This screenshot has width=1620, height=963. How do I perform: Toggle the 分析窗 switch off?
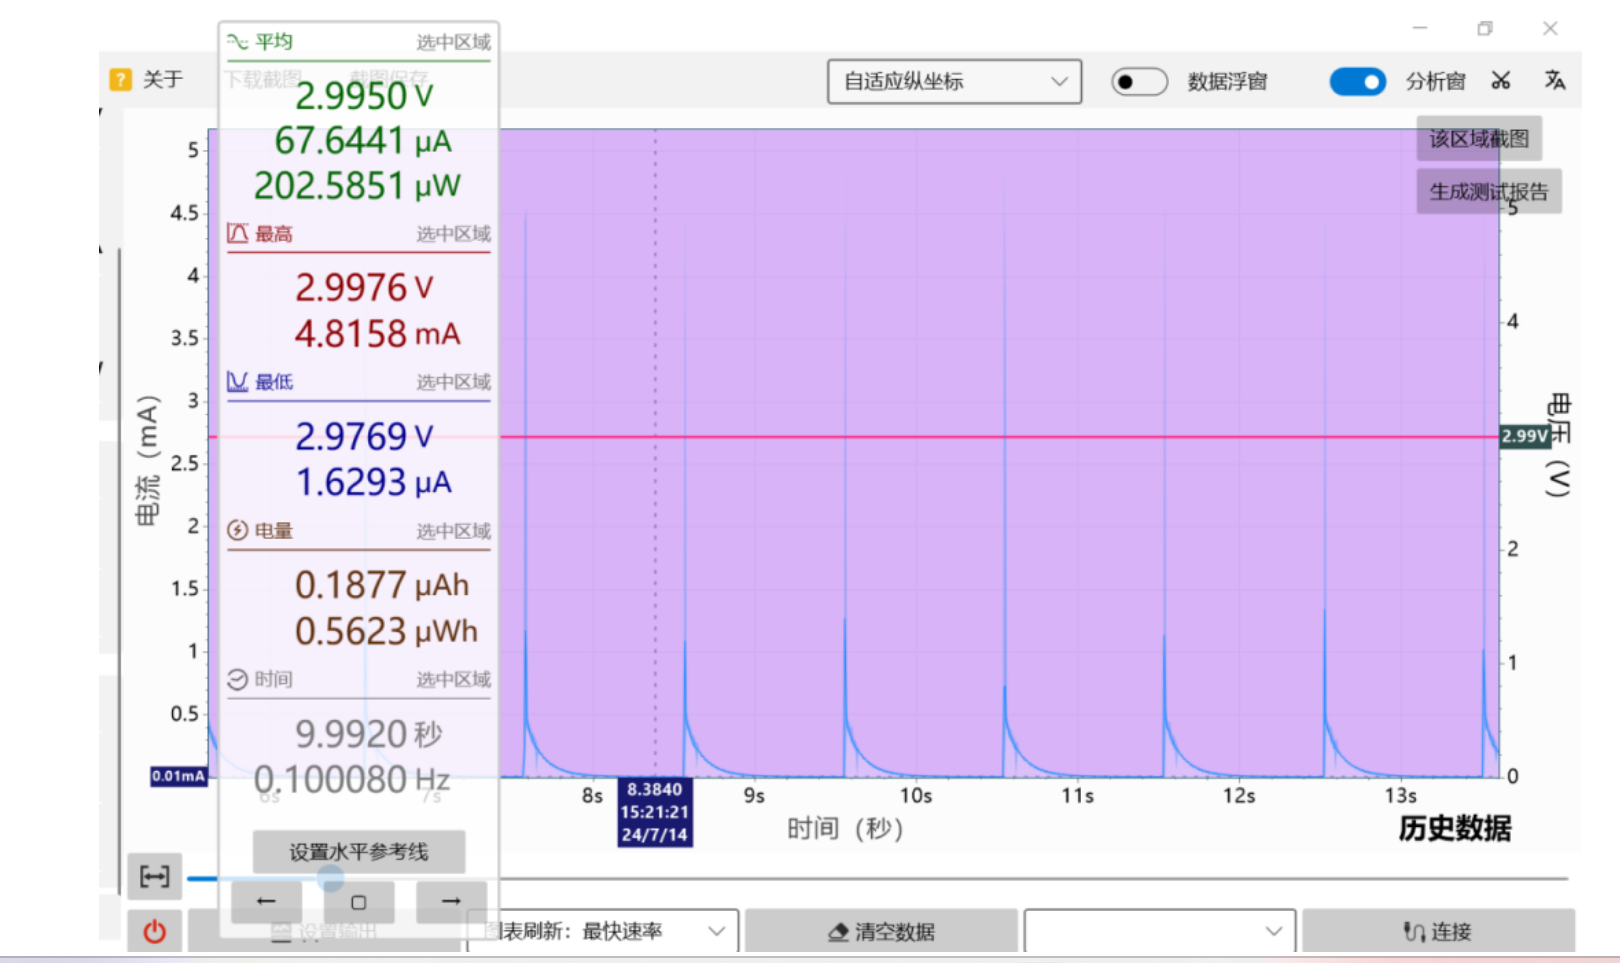pyautogui.click(x=1357, y=81)
